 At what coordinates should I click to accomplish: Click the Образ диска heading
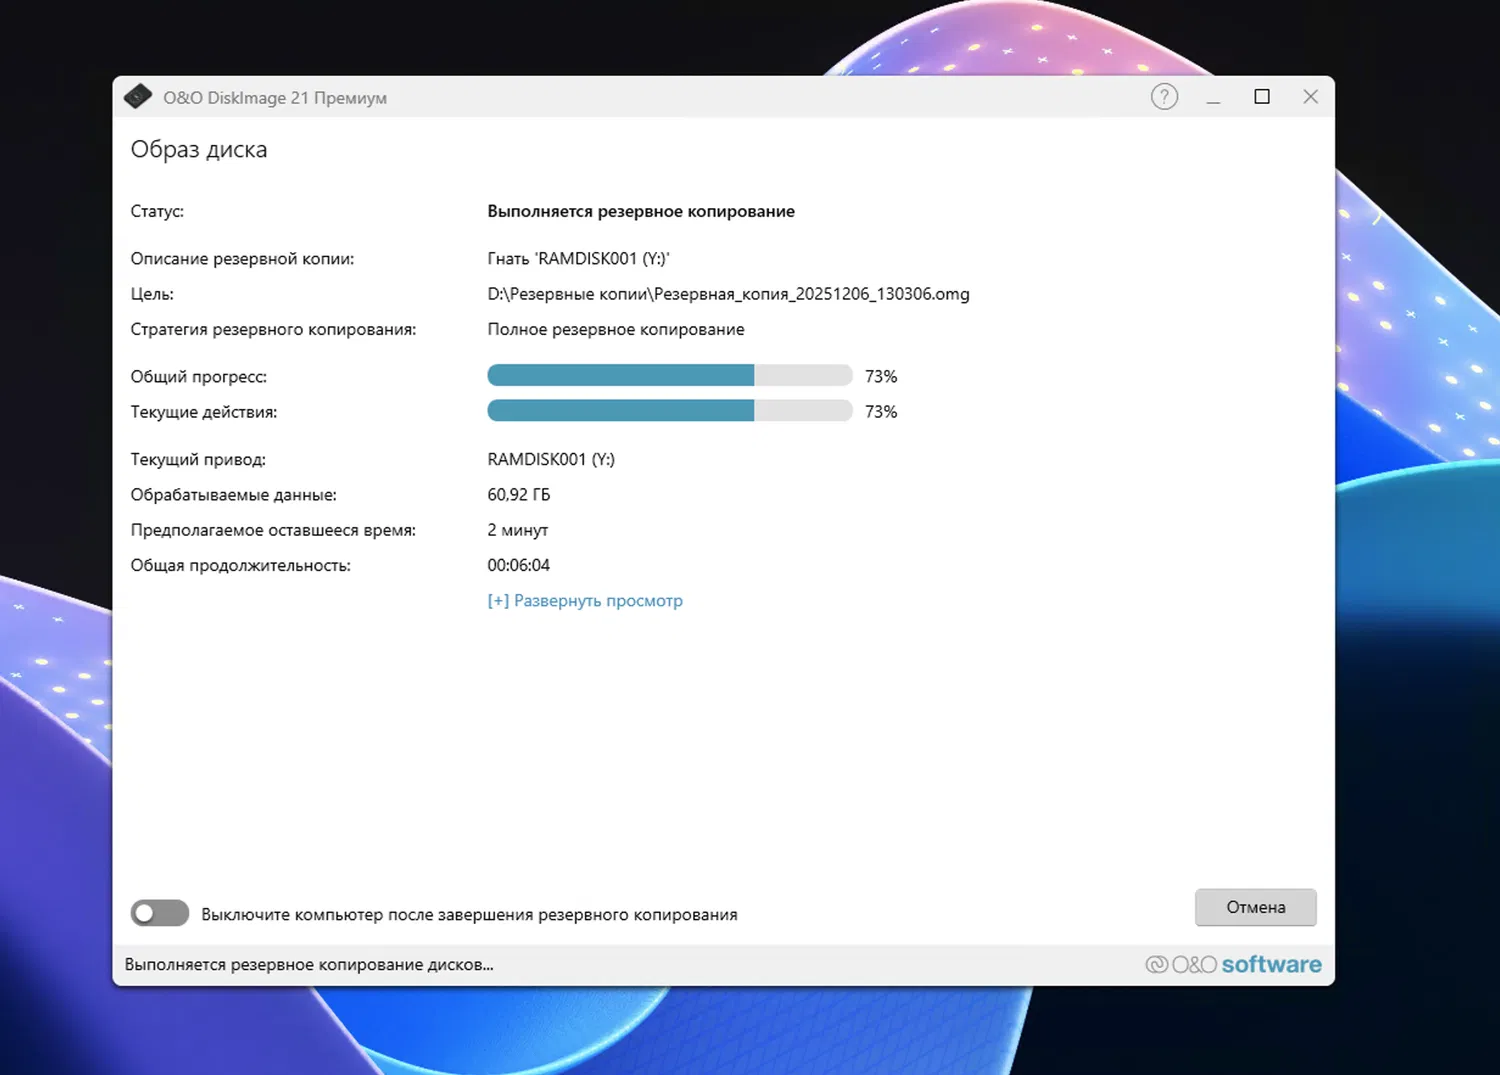click(199, 150)
